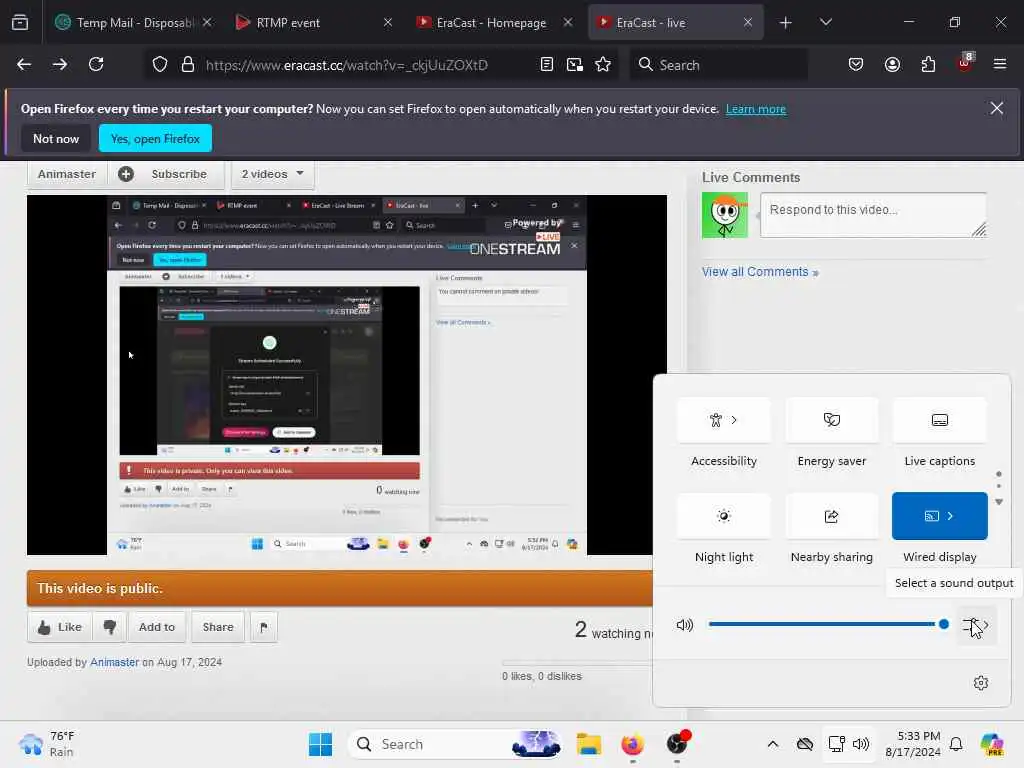1024x768 pixels.
Task: Switch to RTMP event tab
Action: (313, 23)
